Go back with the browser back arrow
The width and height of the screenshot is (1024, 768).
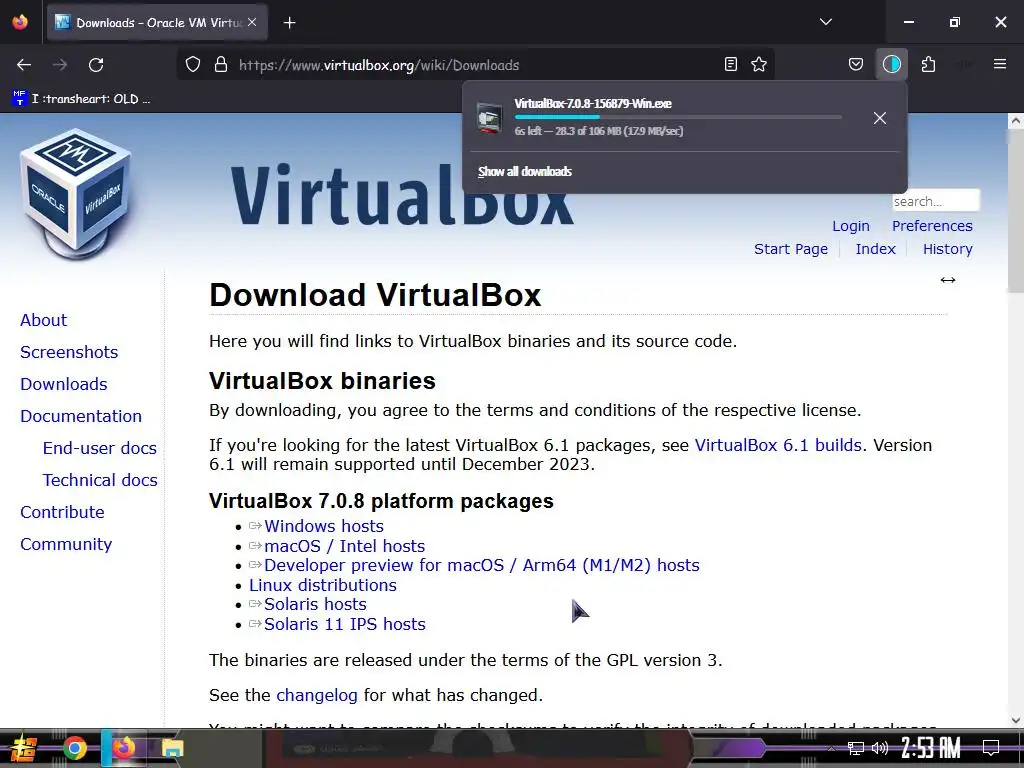24,65
